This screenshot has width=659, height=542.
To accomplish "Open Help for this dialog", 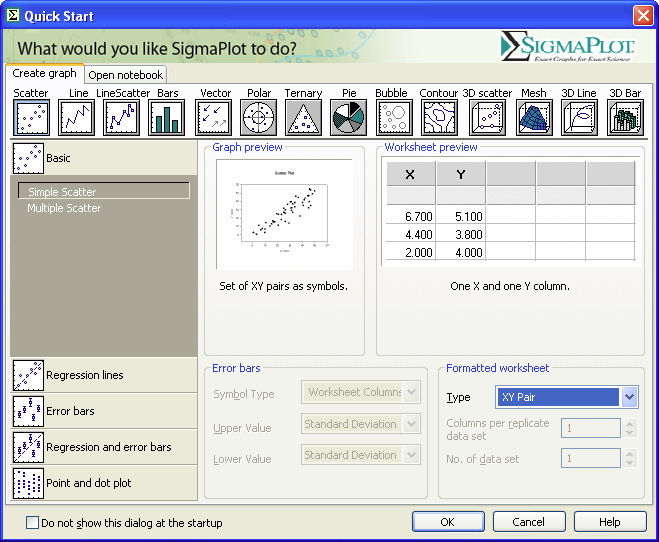I will coord(610,522).
